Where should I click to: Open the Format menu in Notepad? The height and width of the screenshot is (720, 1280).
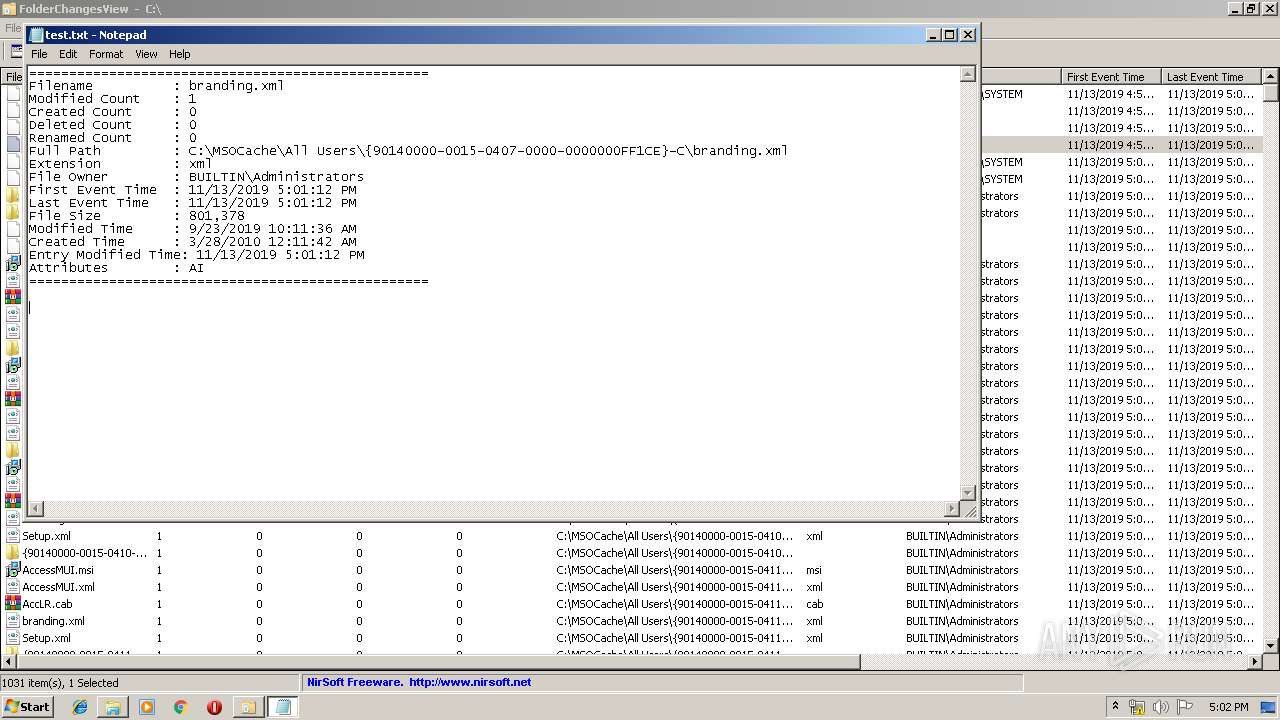click(106, 54)
